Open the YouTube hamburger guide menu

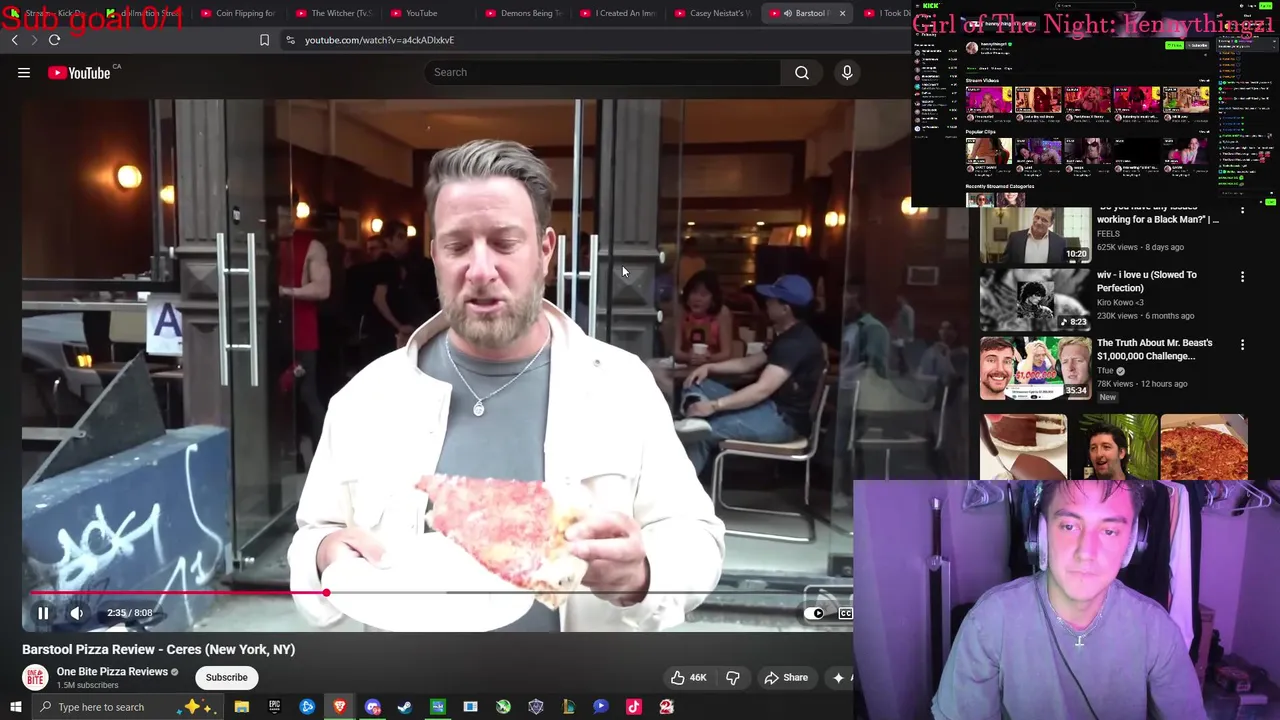click(x=24, y=72)
